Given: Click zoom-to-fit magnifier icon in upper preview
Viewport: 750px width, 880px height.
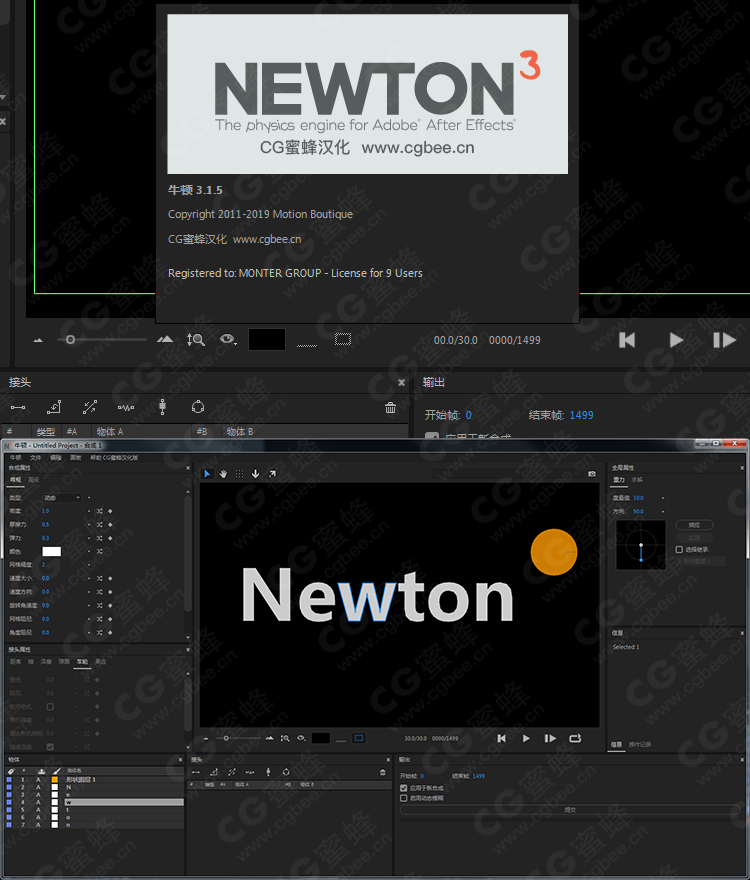Looking at the screenshot, I should [x=195, y=339].
